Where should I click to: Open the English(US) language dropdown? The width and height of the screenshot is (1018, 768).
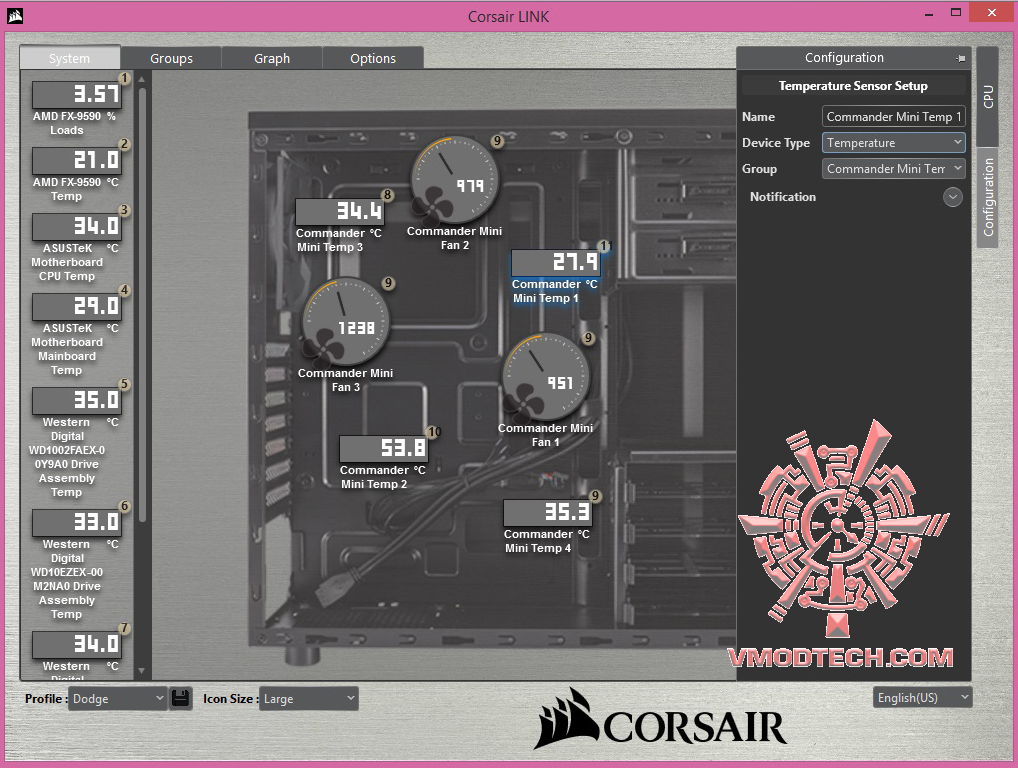(x=922, y=697)
